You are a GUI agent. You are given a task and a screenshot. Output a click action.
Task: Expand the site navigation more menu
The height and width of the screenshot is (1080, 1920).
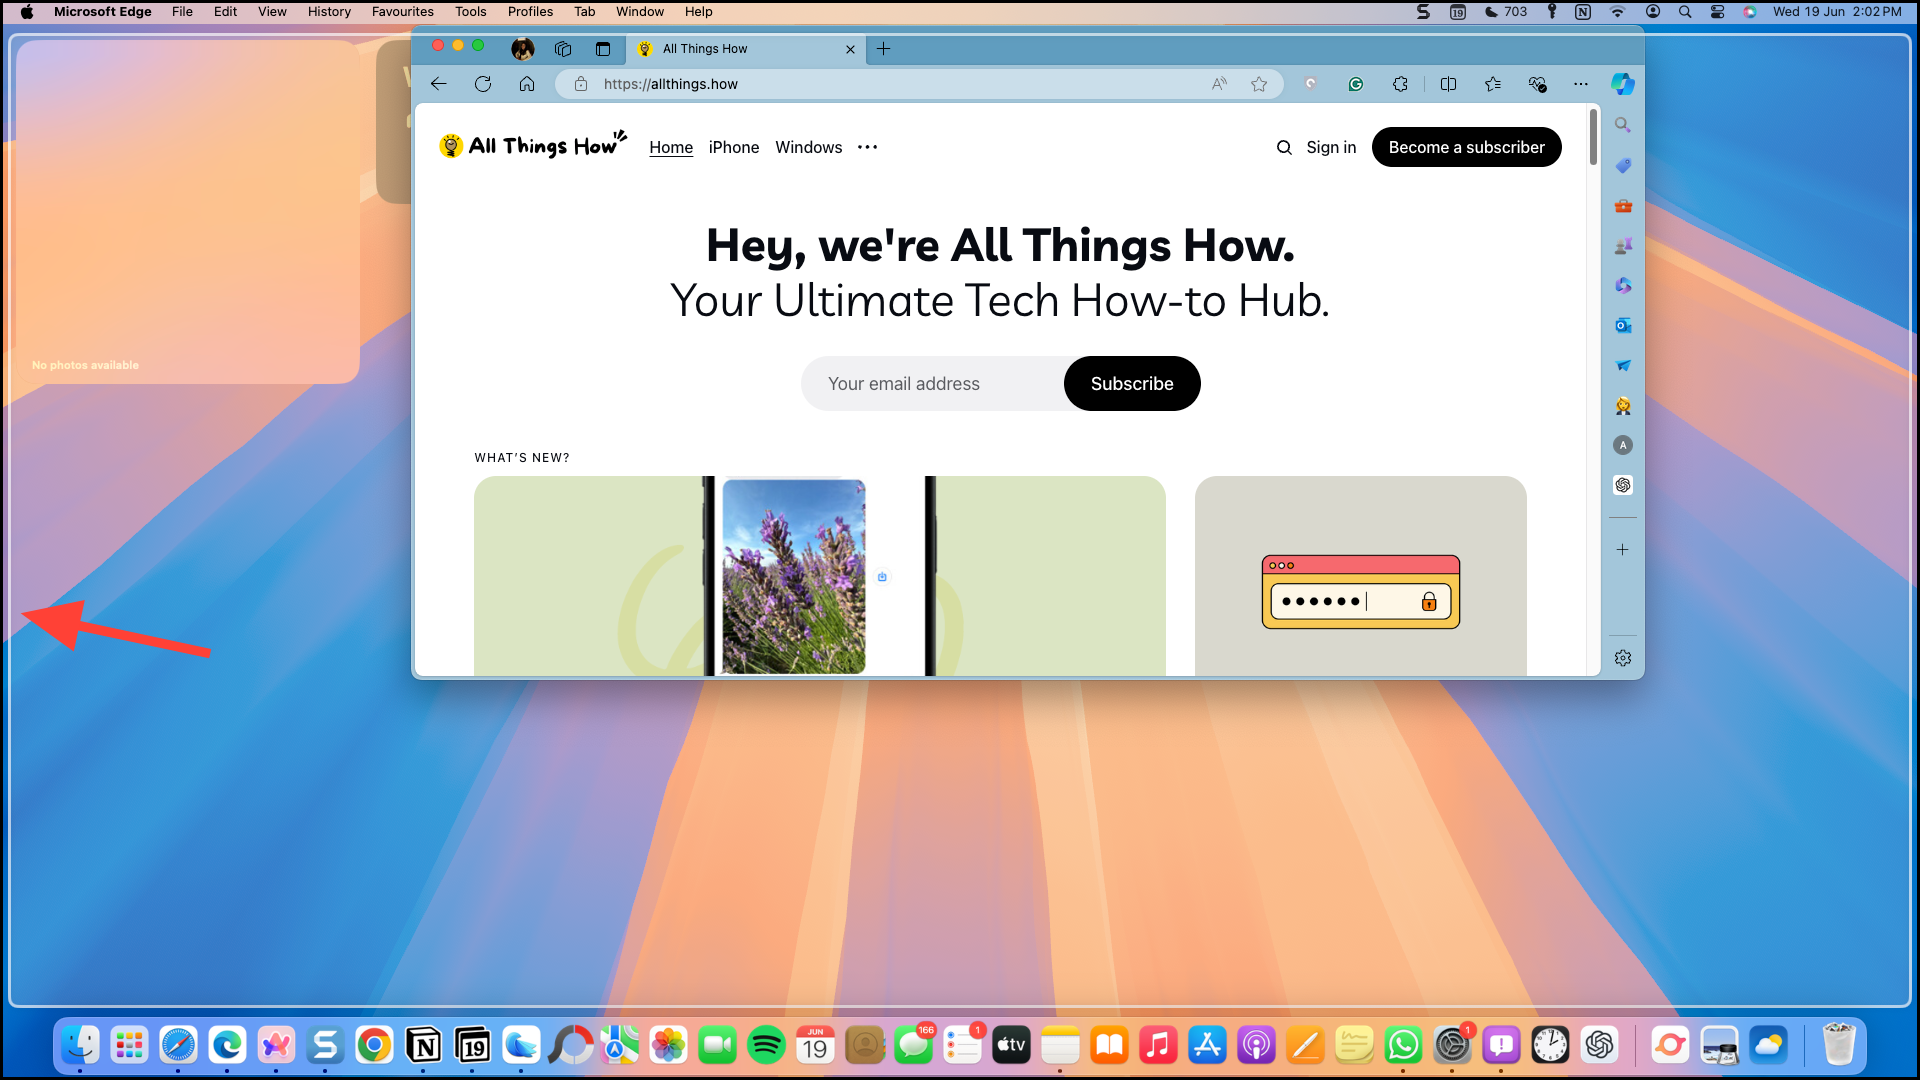(867, 148)
